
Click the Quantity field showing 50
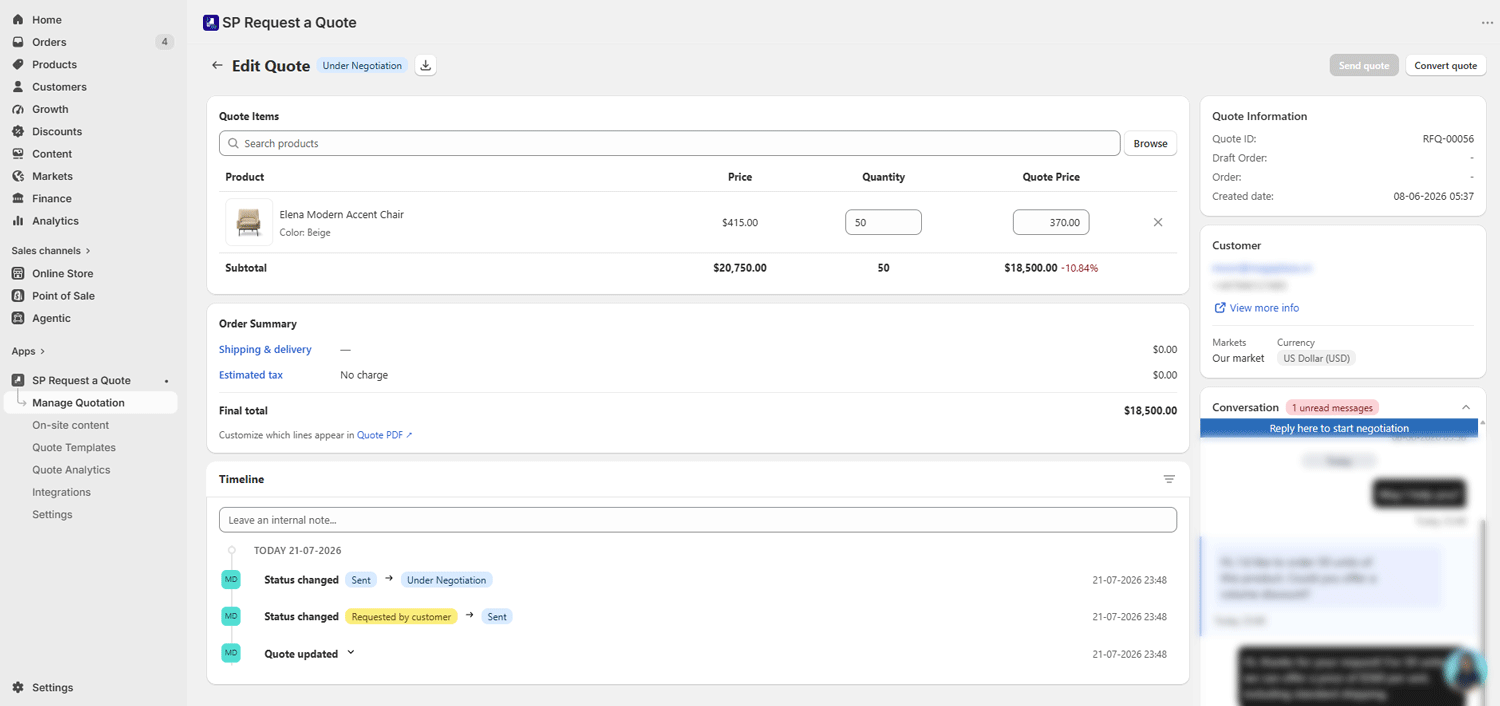click(883, 222)
